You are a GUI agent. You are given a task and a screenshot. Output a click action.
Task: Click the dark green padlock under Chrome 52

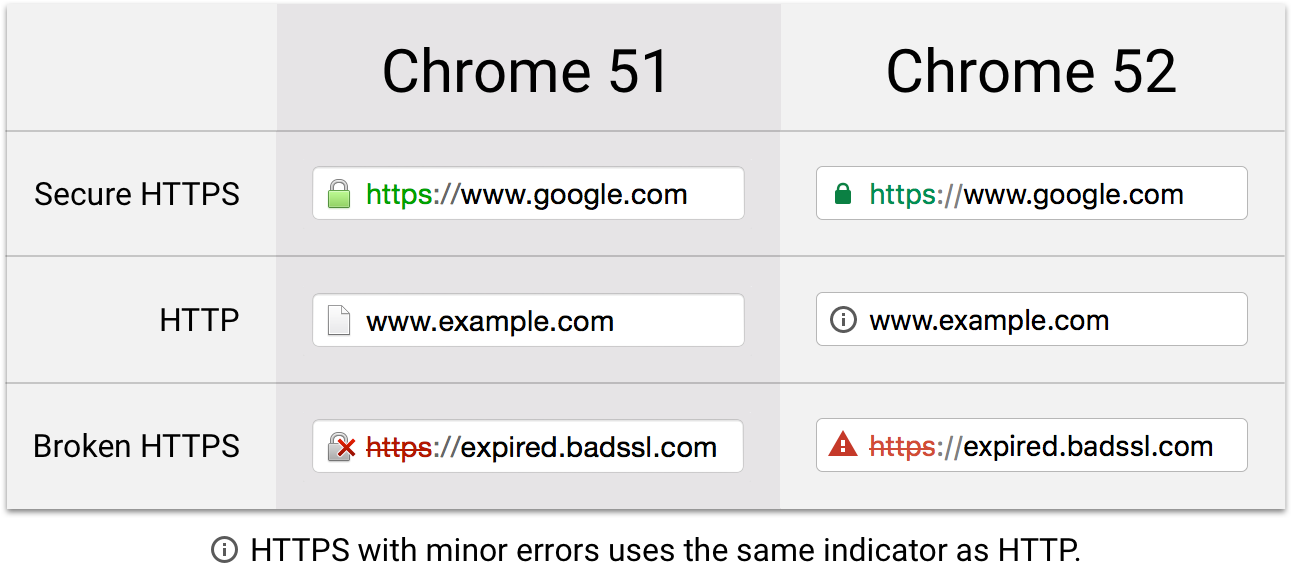point(843,194)
